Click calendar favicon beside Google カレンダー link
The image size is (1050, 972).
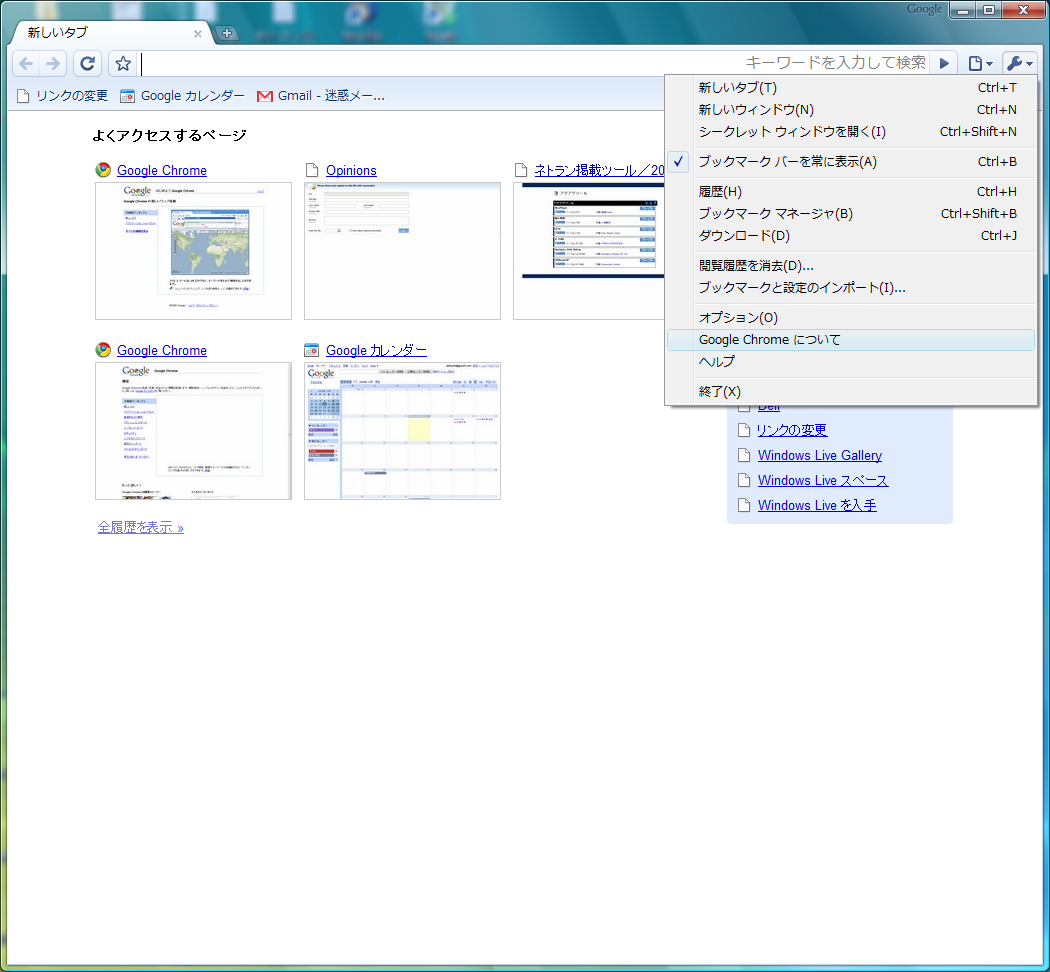311,350
